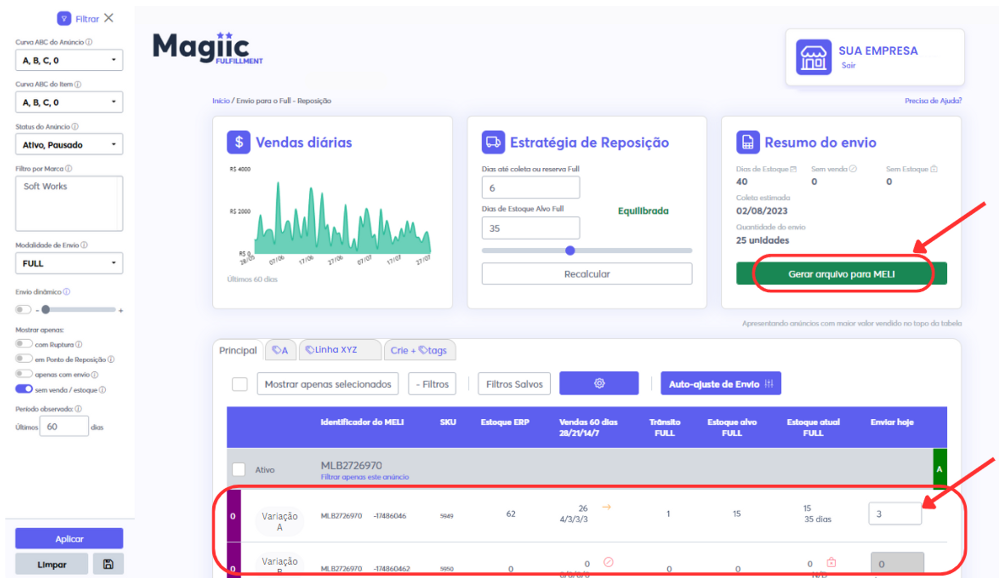The width and height of the screenshot is (999, 583).
Task: Open the Crie + tags tab
Action: click(419, 350)
